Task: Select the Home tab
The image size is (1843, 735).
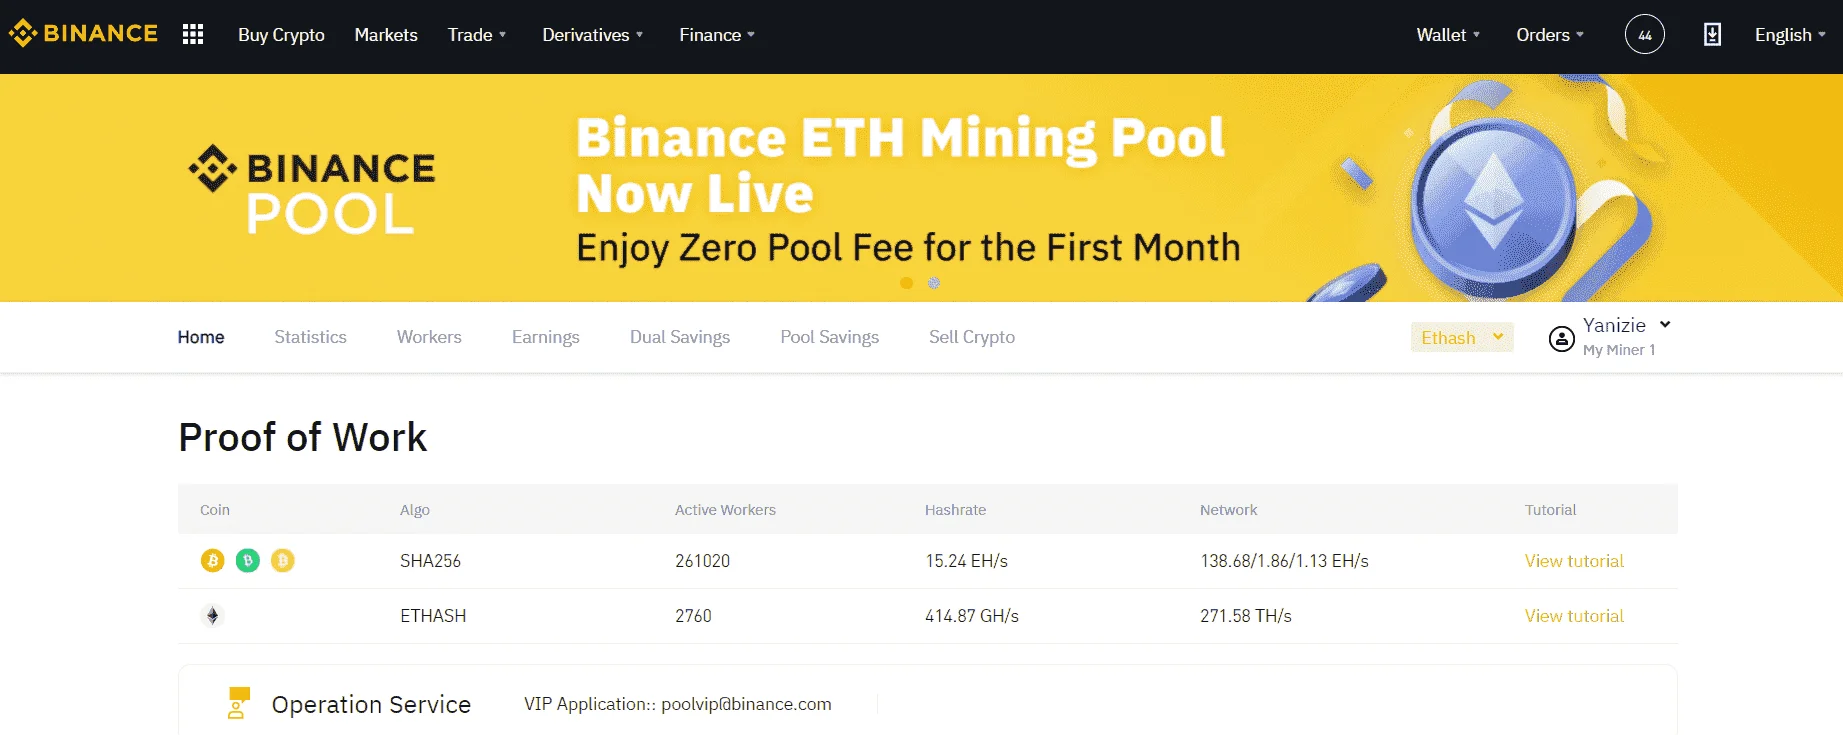Action: [x=201, y=337]
